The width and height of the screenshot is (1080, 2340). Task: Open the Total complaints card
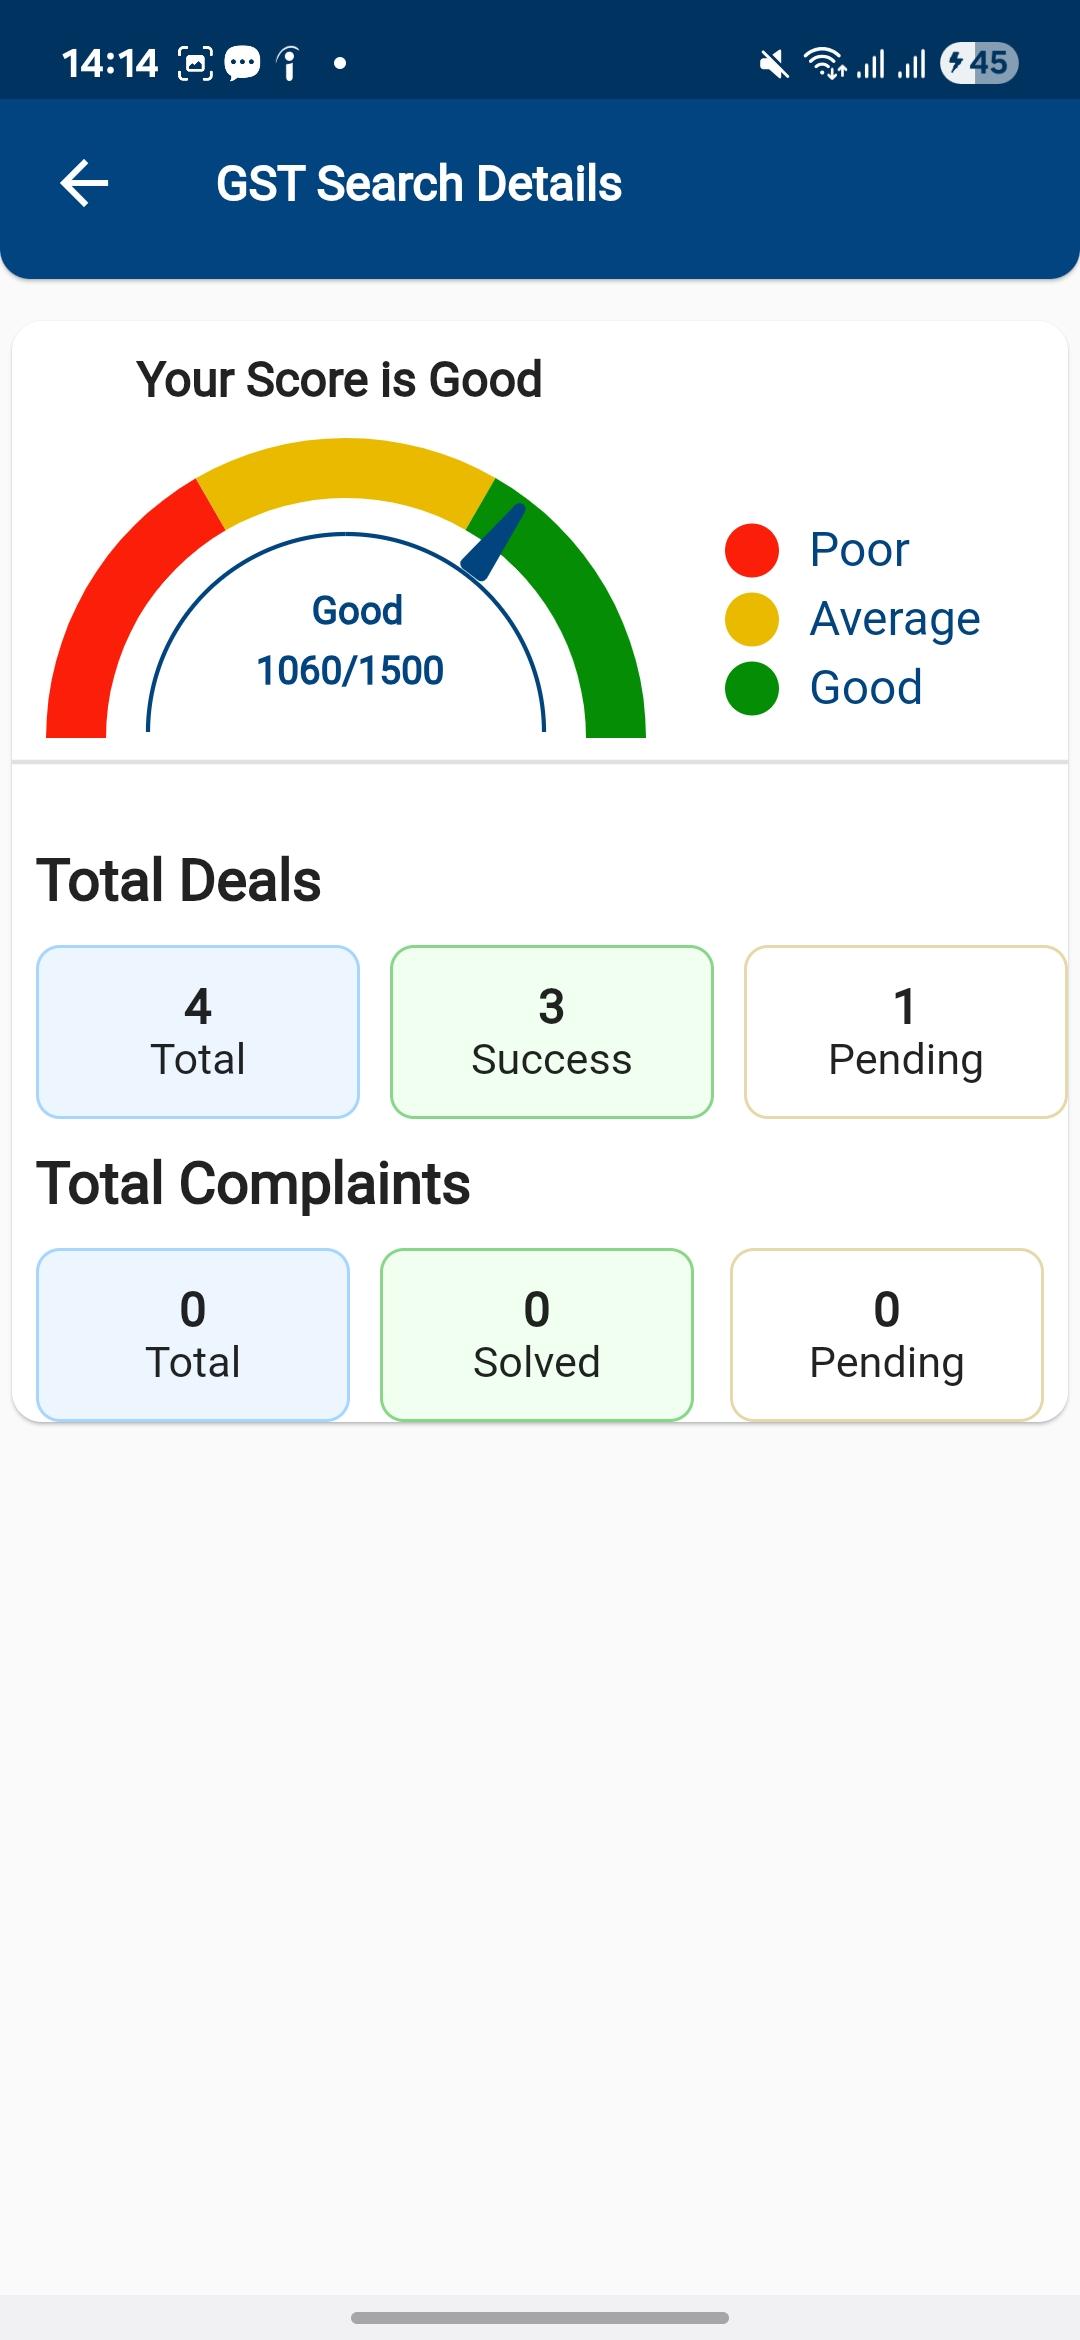pos(193,1335)
